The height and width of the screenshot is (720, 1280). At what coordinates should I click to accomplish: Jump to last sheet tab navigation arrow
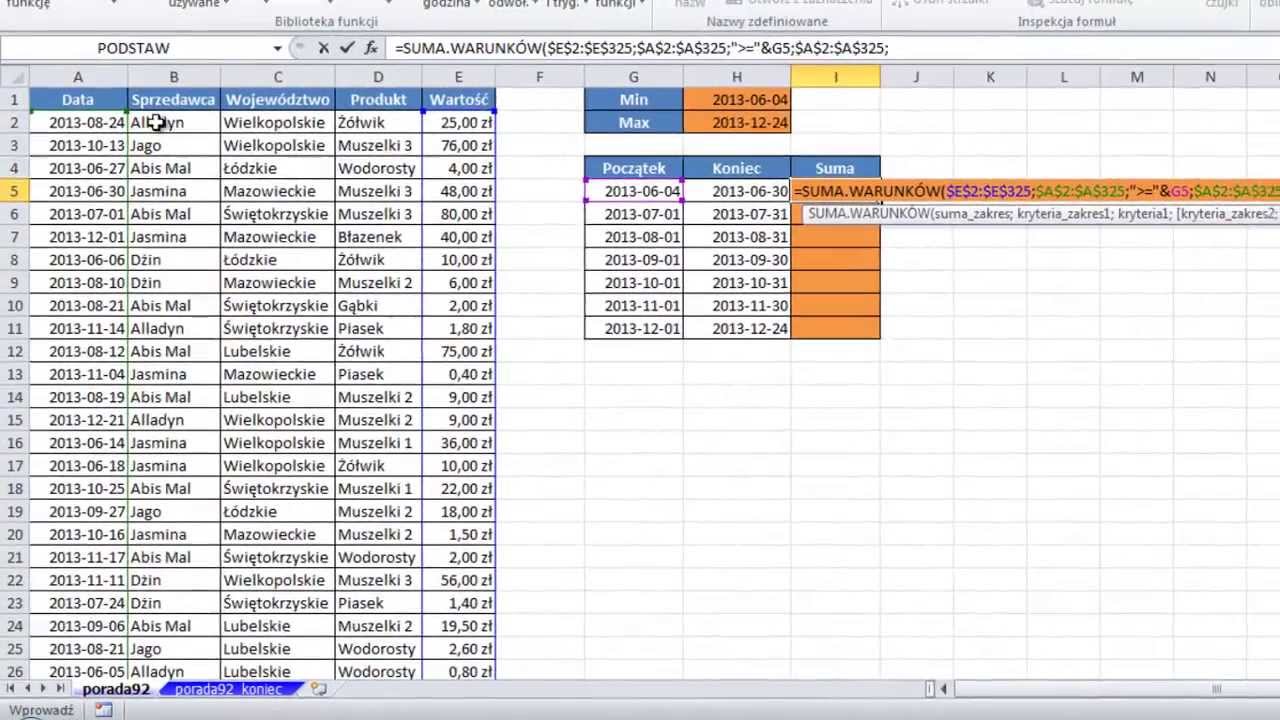tap(60, 689)
